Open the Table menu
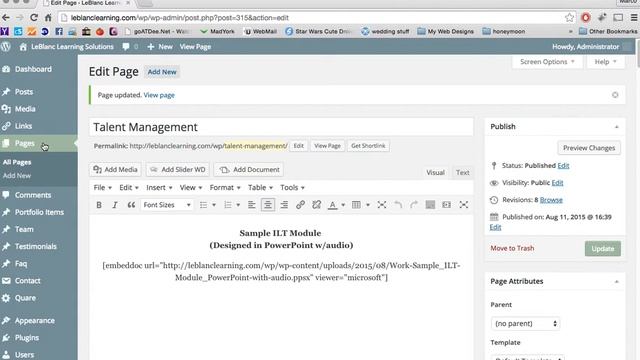 (x=260, y=188)
